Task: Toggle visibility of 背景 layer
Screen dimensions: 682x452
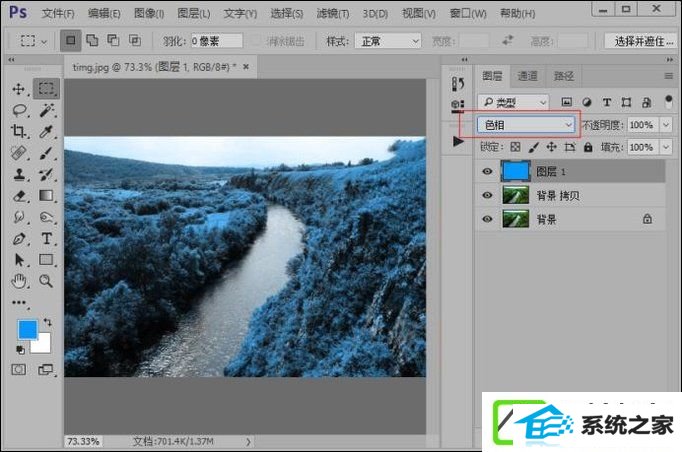Action: click(487, 219)
